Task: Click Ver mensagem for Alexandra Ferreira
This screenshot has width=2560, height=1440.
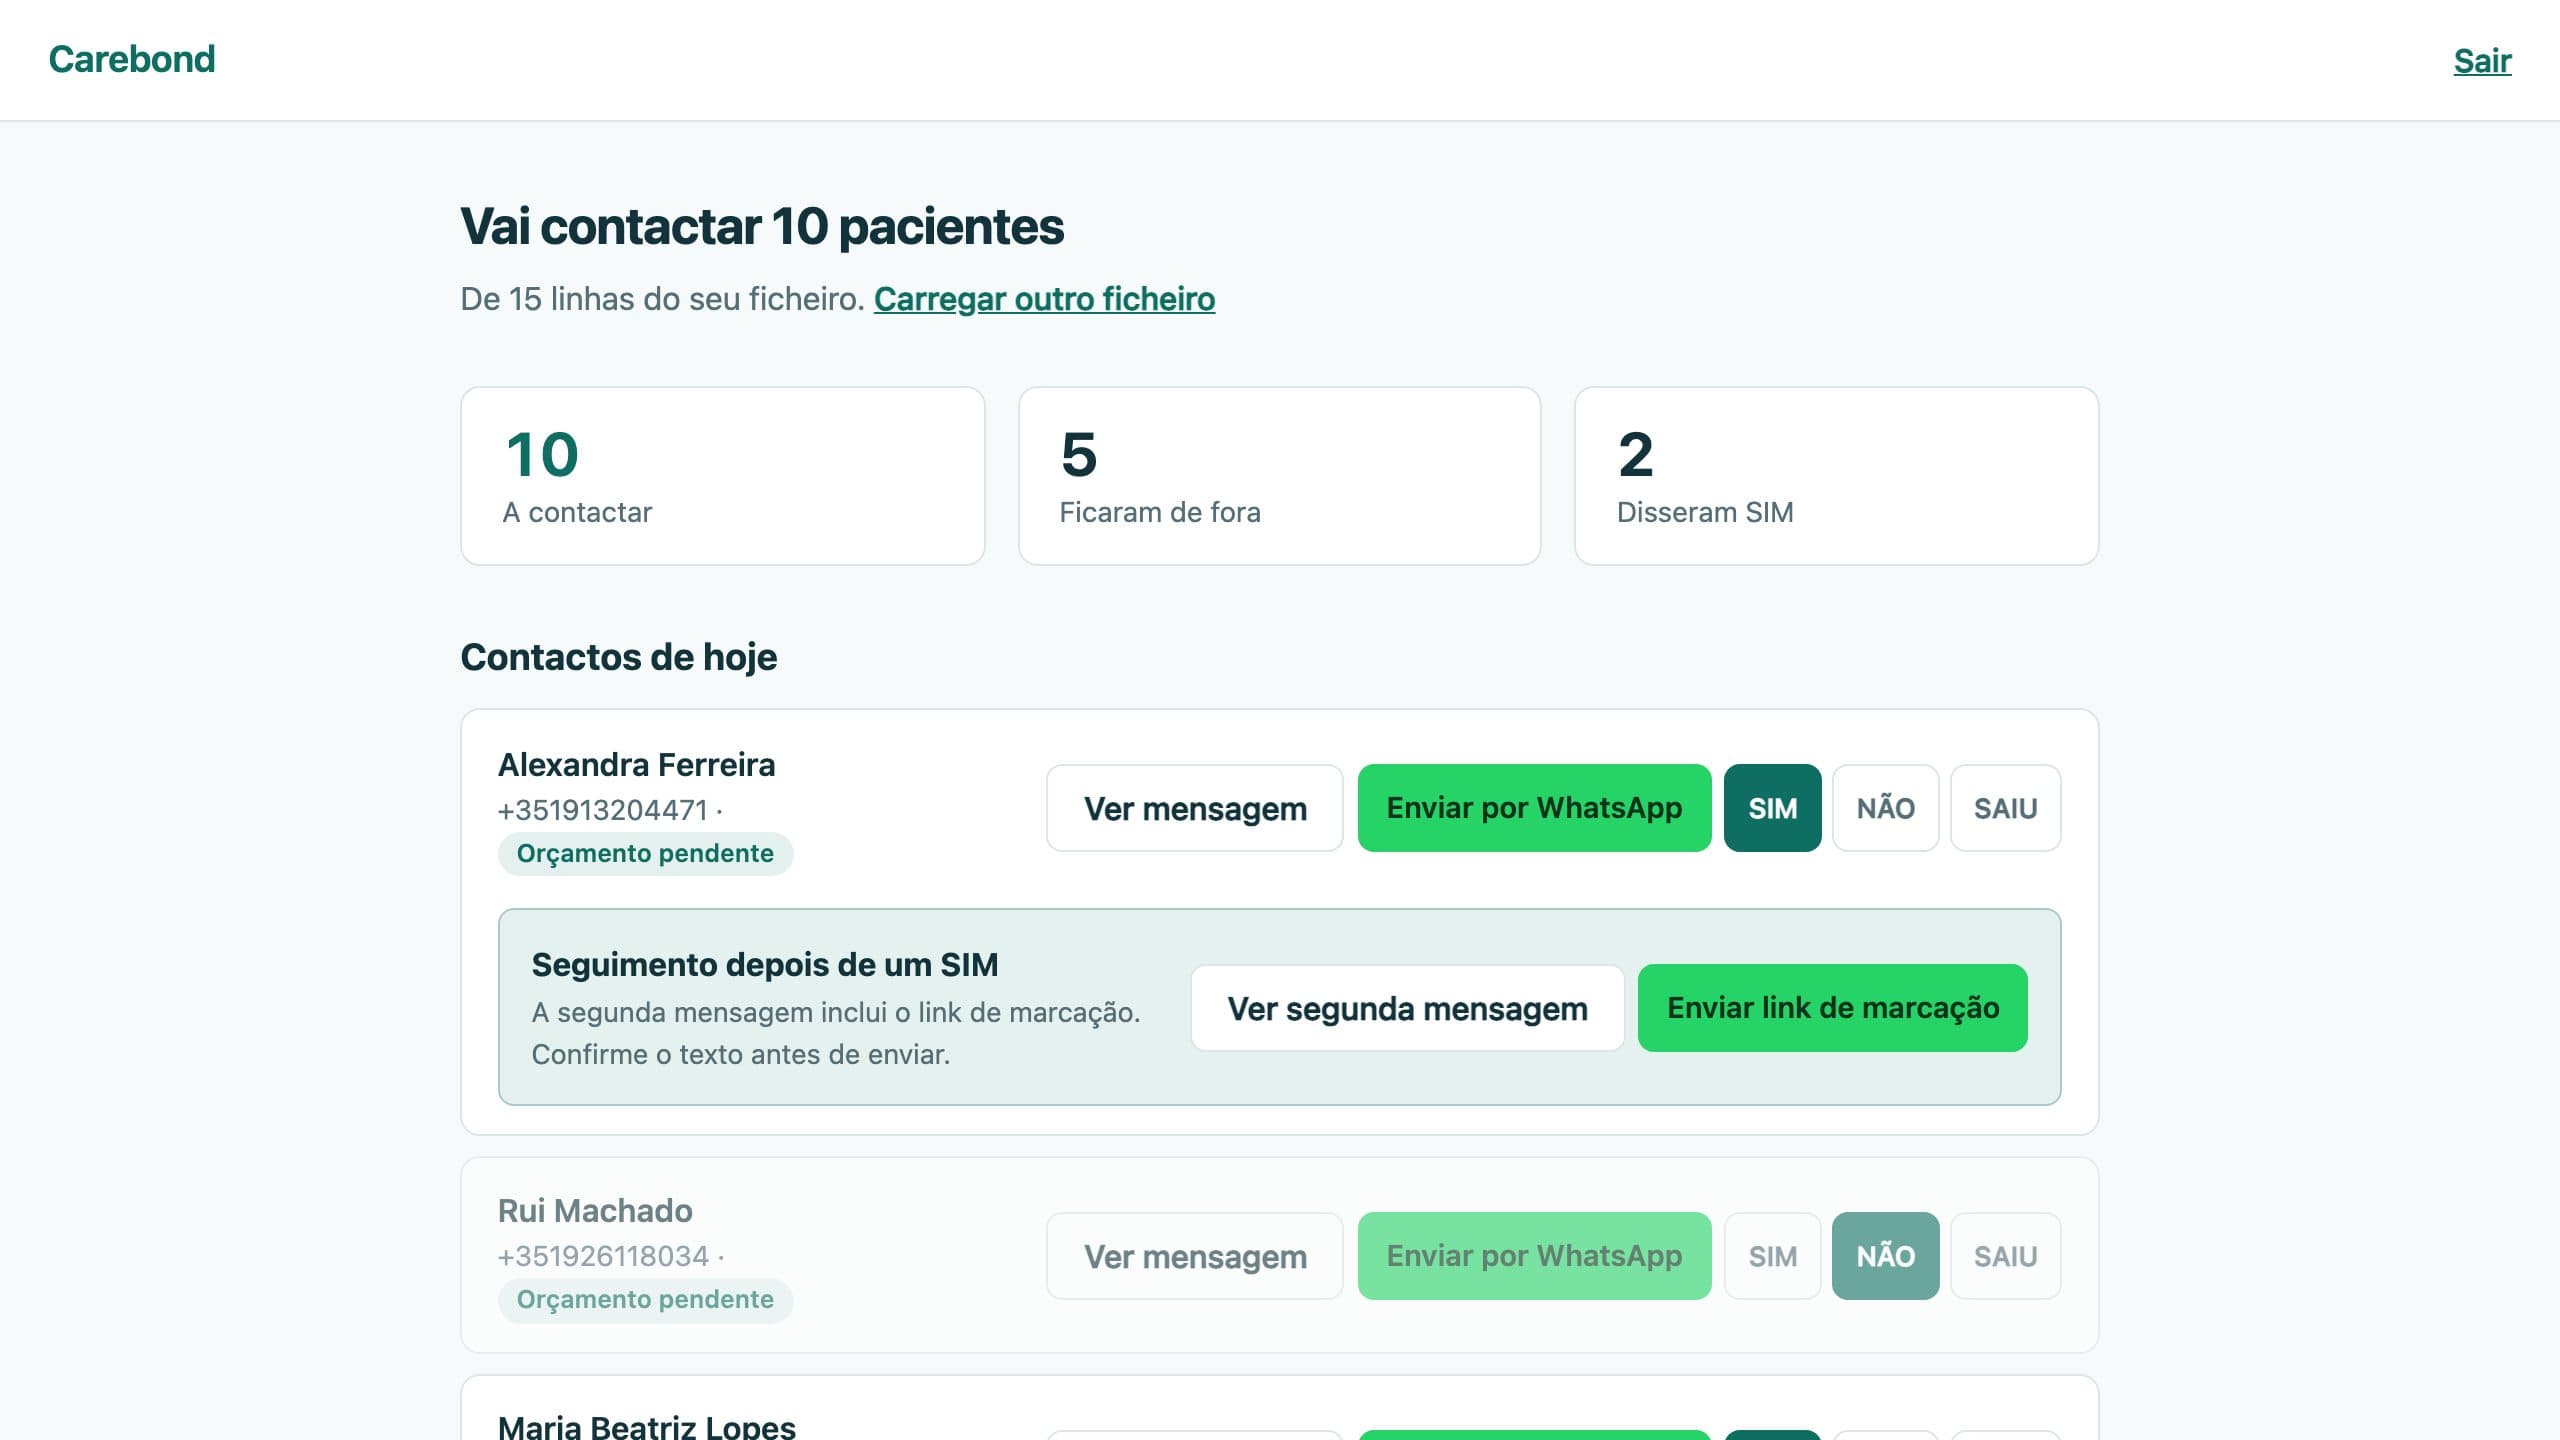Action: point(1194,808)
